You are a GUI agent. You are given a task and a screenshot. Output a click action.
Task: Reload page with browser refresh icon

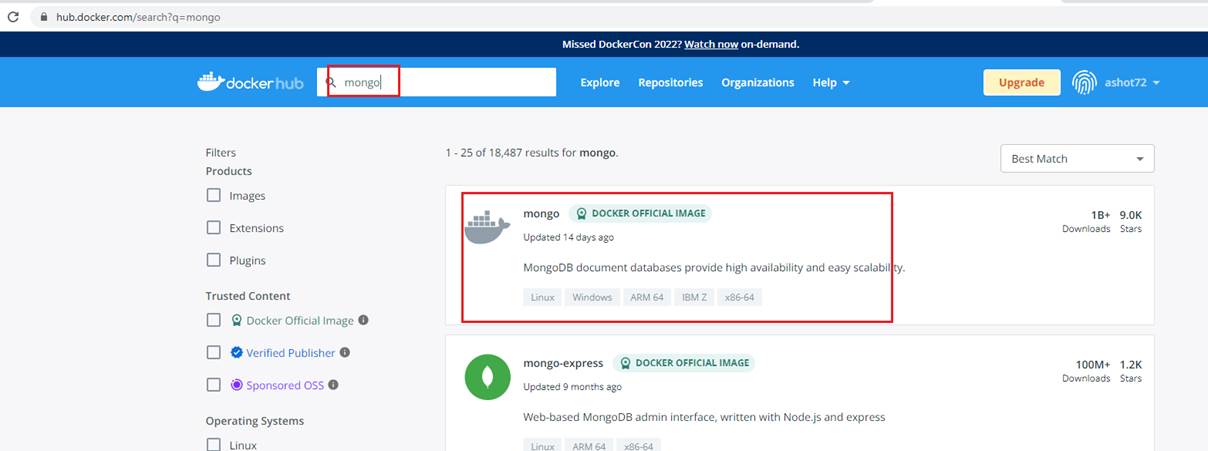click(x=13, y=17)
